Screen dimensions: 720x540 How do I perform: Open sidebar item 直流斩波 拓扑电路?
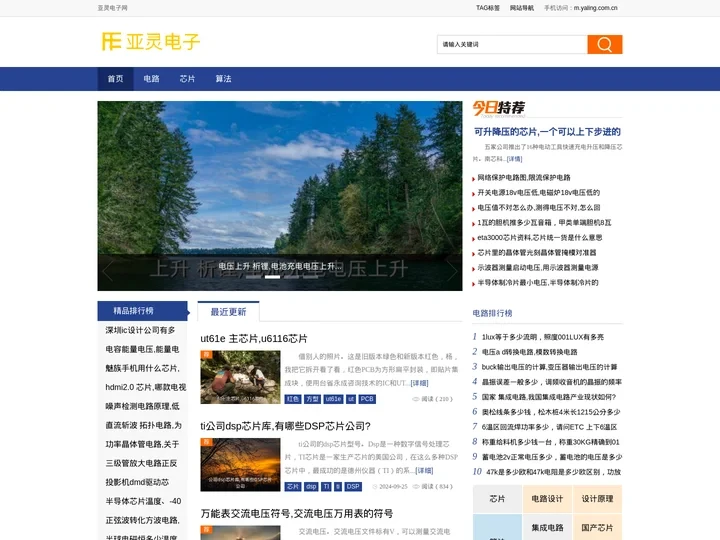click(144, 426)
